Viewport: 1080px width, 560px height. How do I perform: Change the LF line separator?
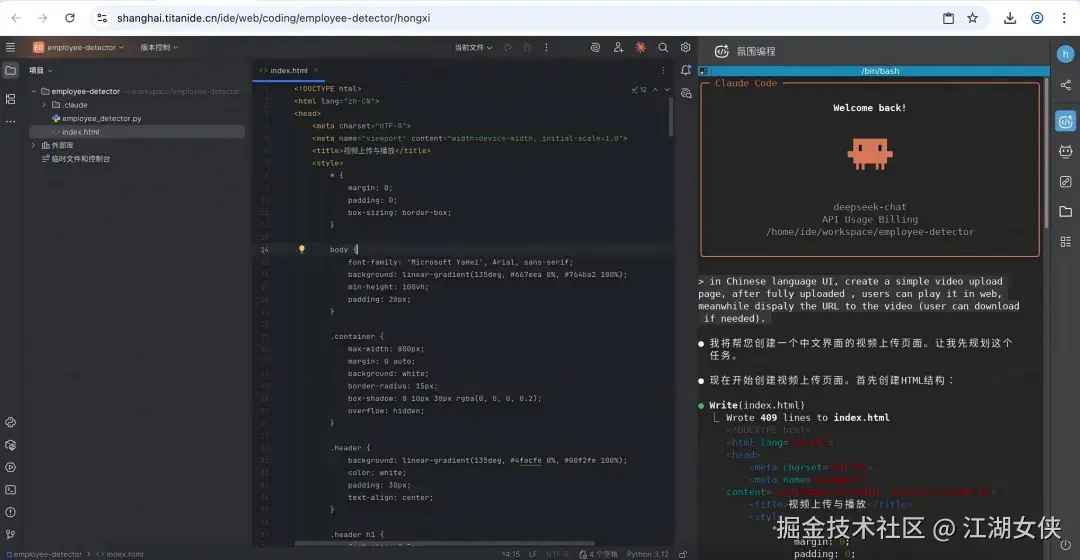pyautogui.click(x=532, y=554)
